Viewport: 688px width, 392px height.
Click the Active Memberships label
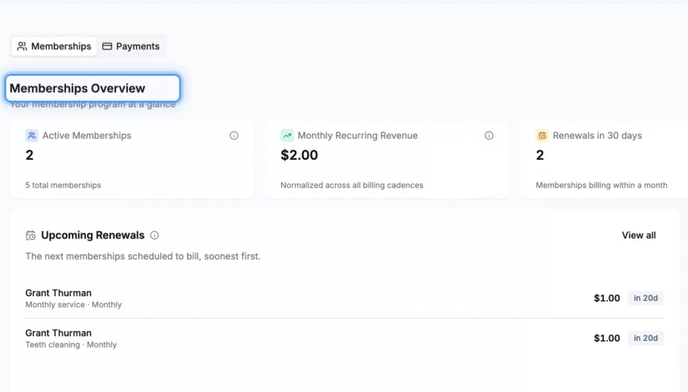(87, 136)
